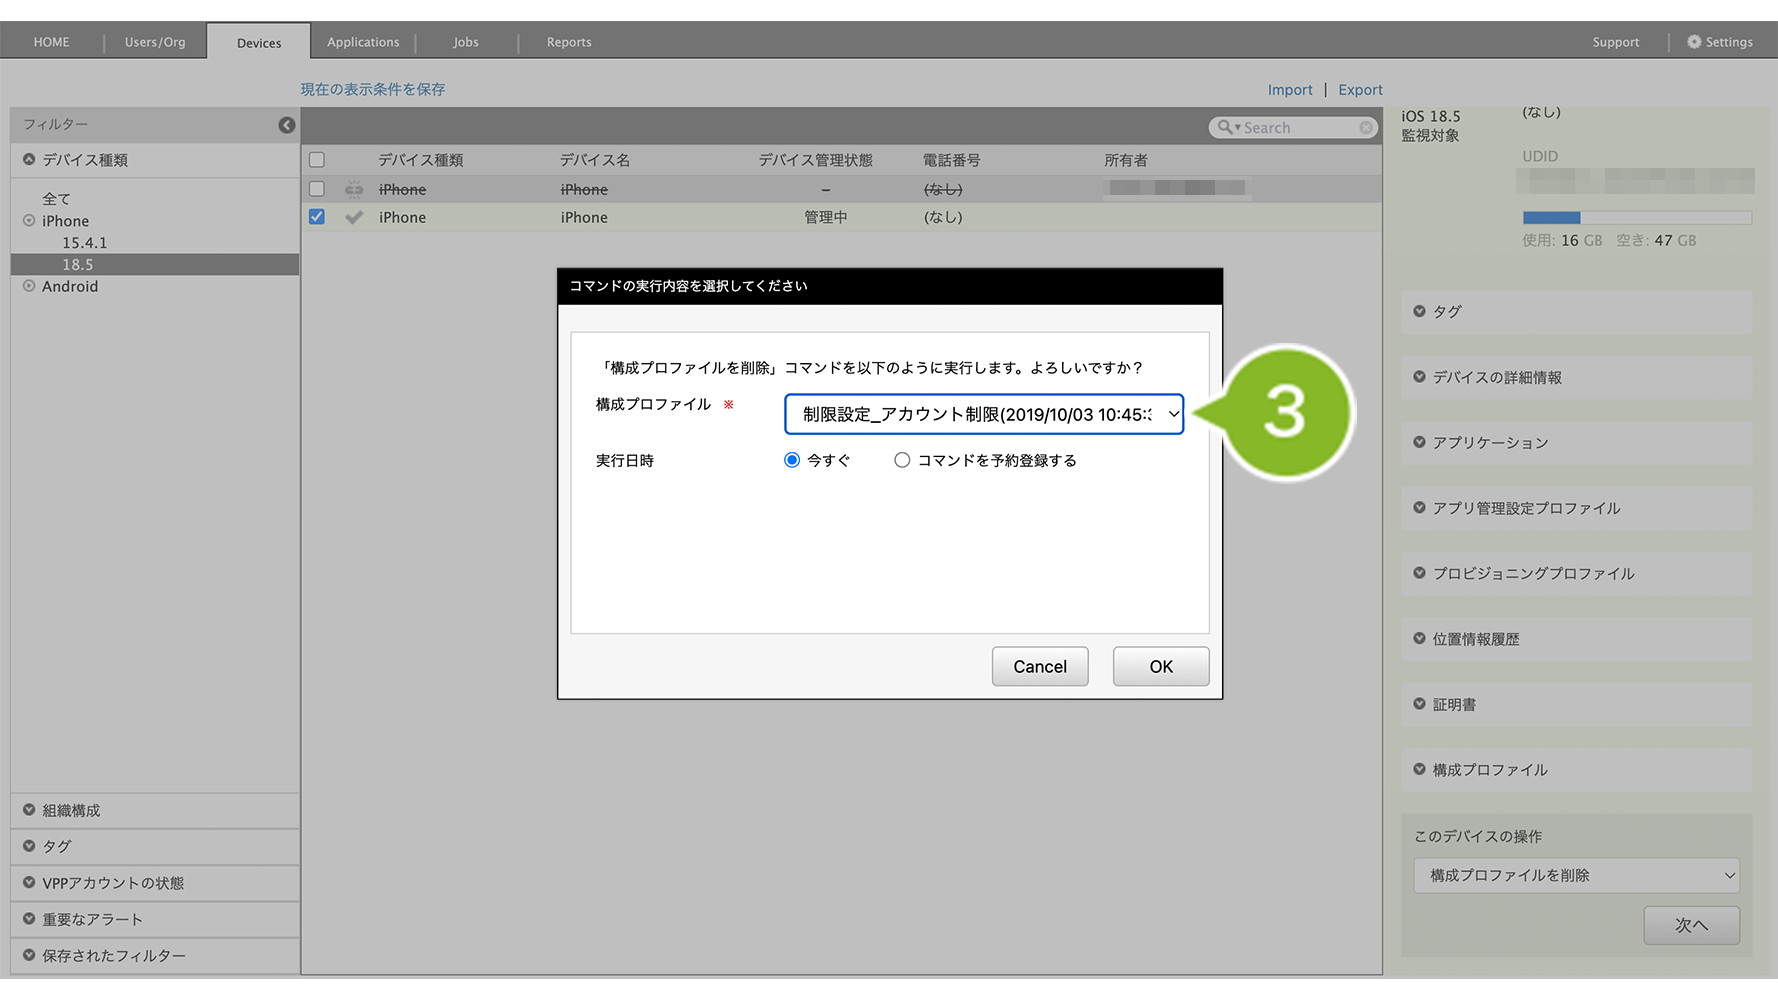Choose コマンドを予約登録する radio option
This screenshot has width=1778, height=1000.
[902, 460]
